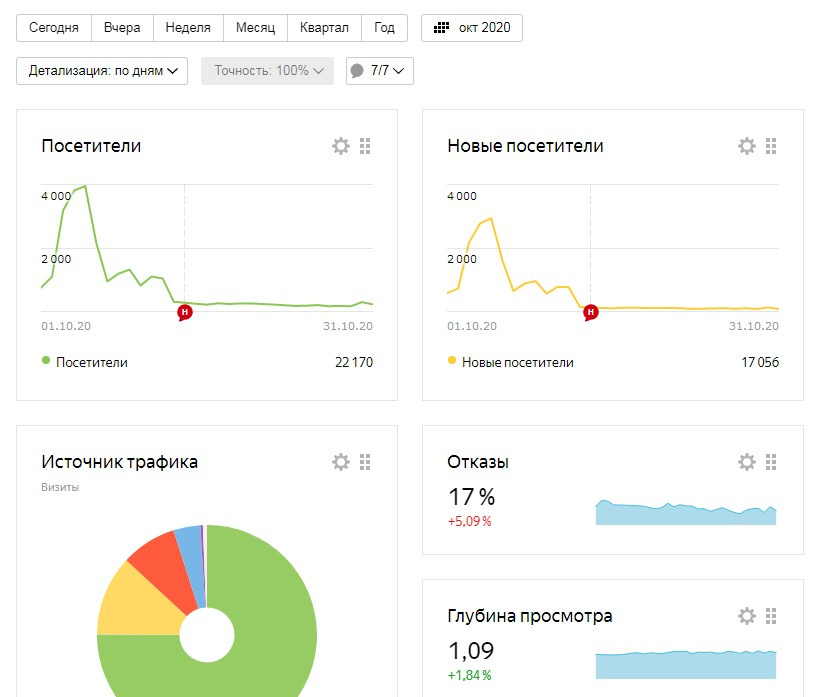Click the 17 056 new visitors total
Image resolution: width=822 pixels, height=697 pixels.
coord(760,362)
